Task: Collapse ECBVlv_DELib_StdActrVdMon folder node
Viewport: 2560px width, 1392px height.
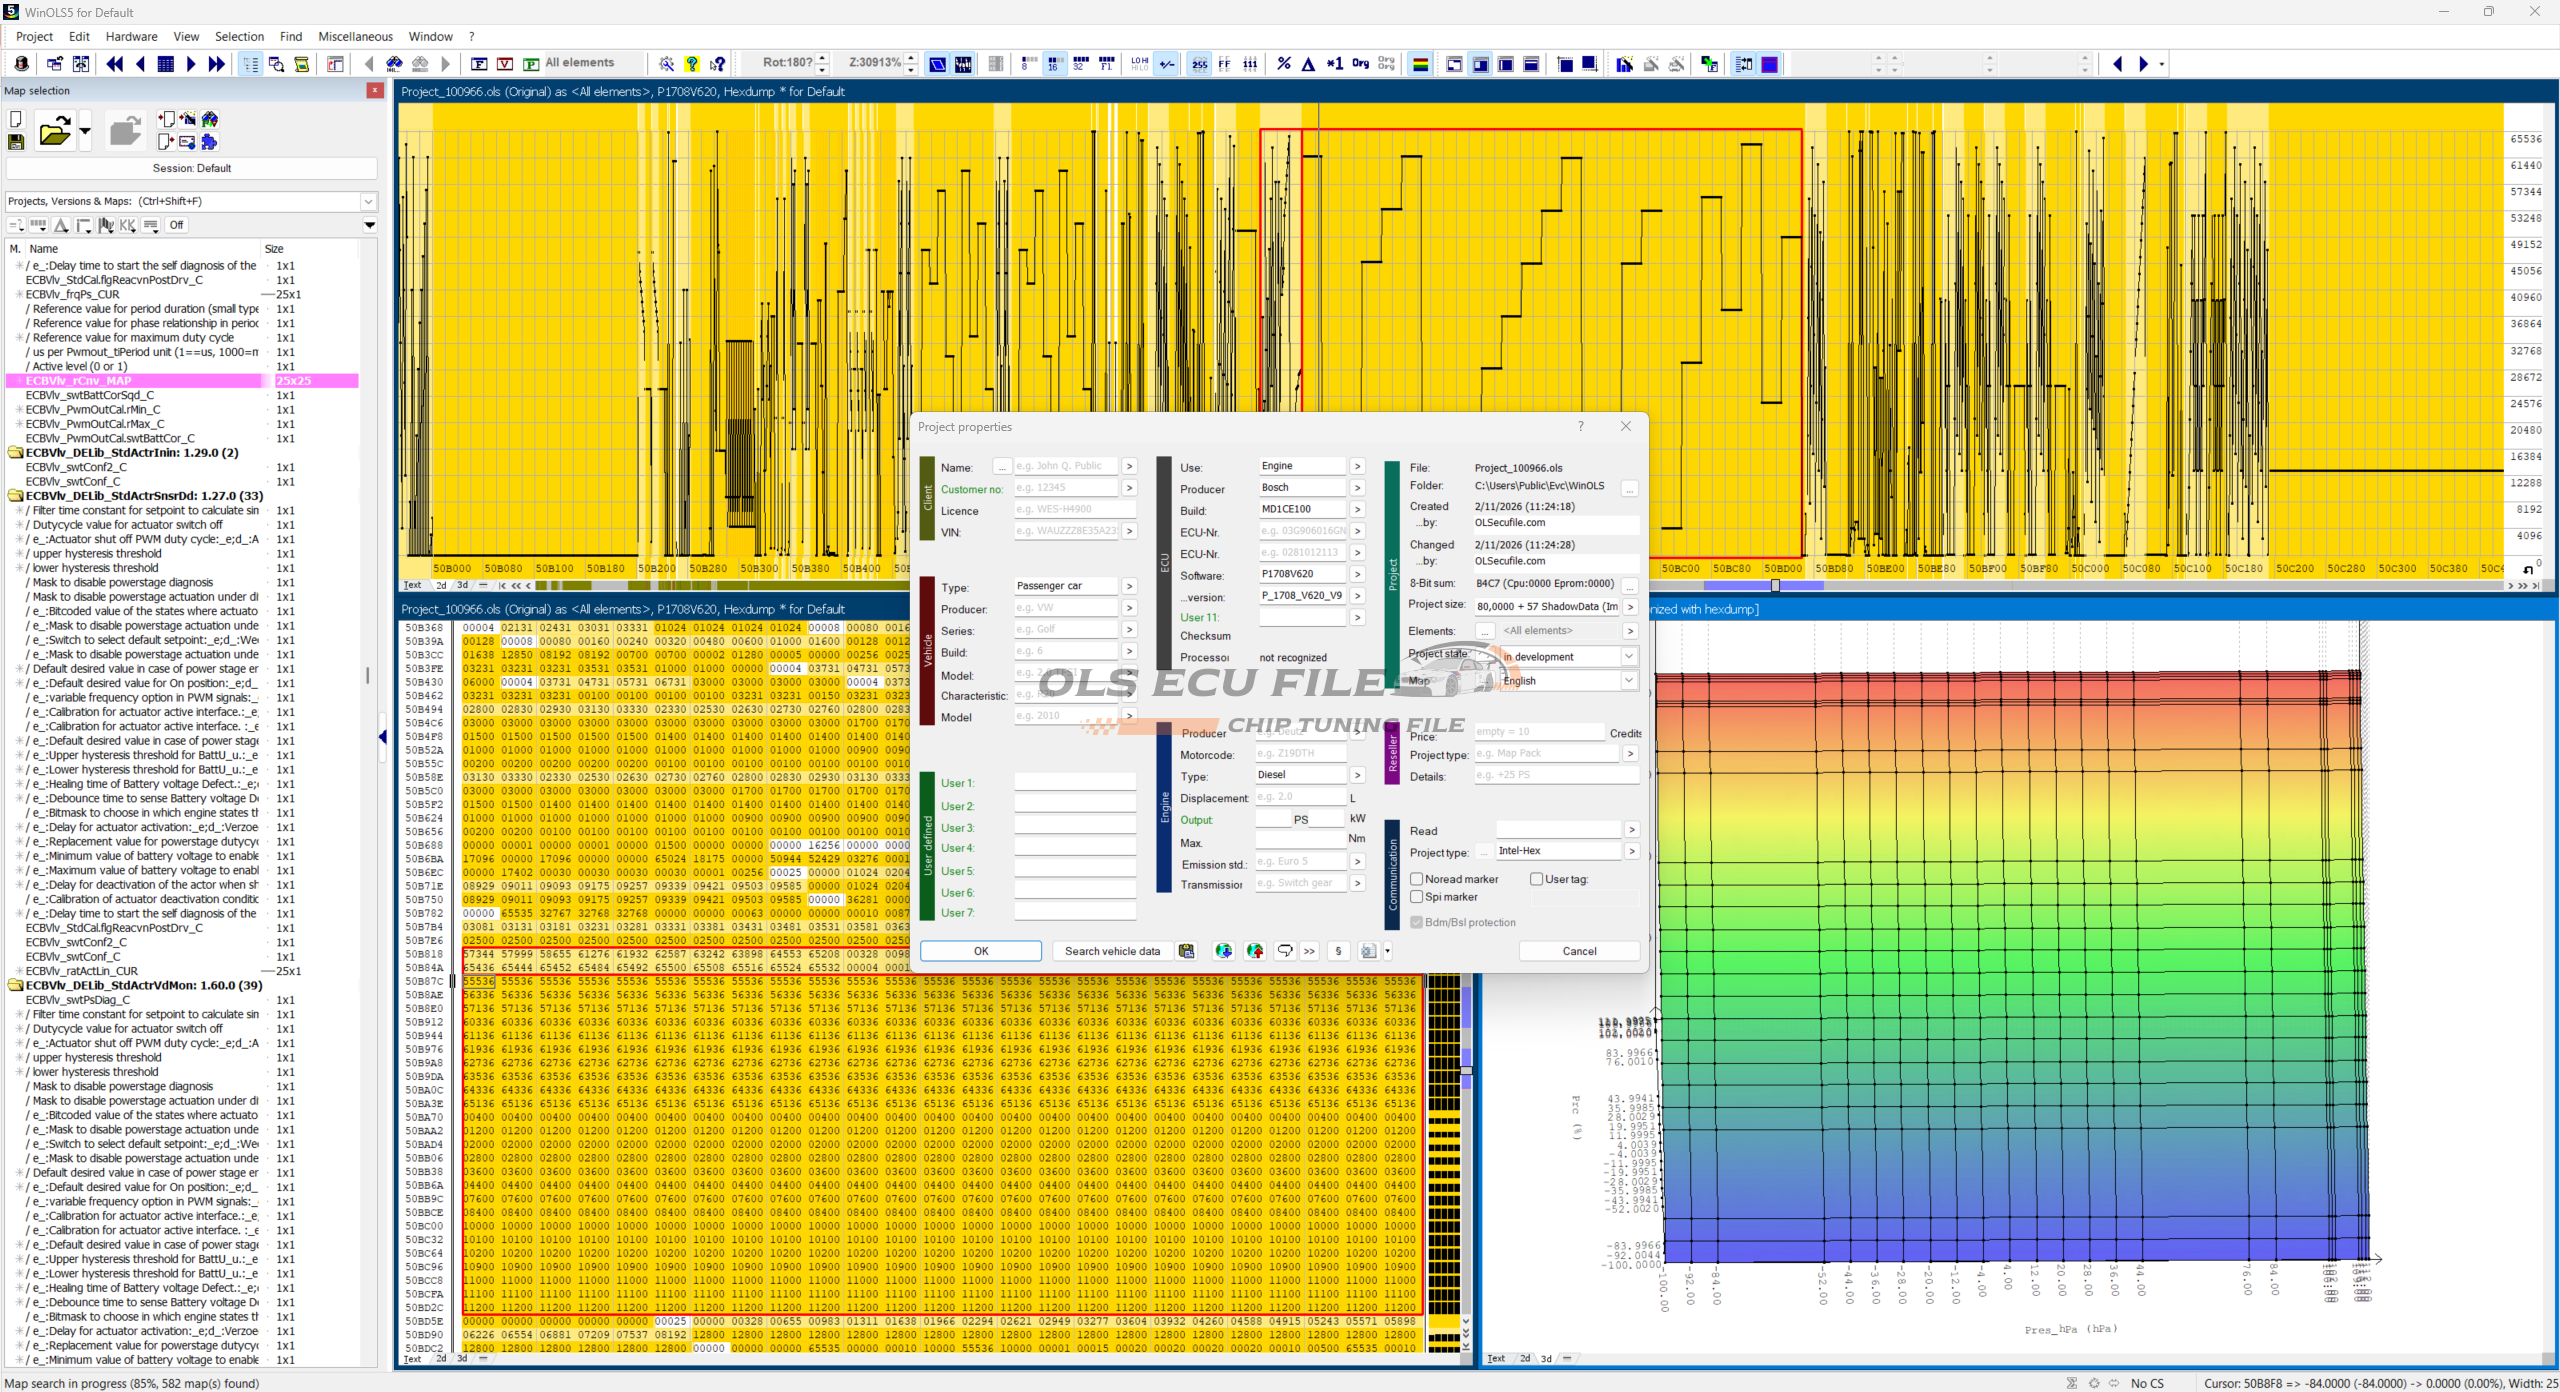Action: (16, 985)
